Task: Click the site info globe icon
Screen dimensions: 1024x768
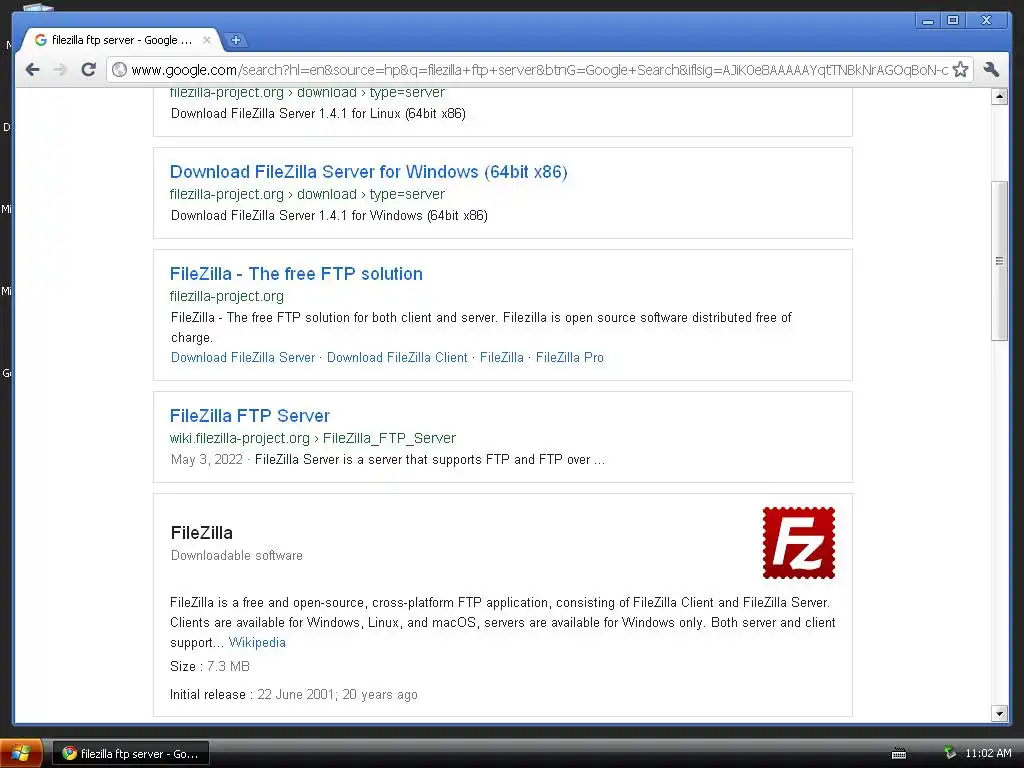Action: pyautogui.click(x=119, y=69)
